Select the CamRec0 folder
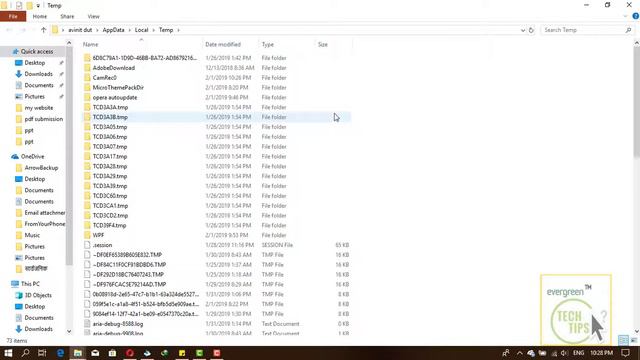The height and width of the screenshot is (360, 640). point(104,78)
